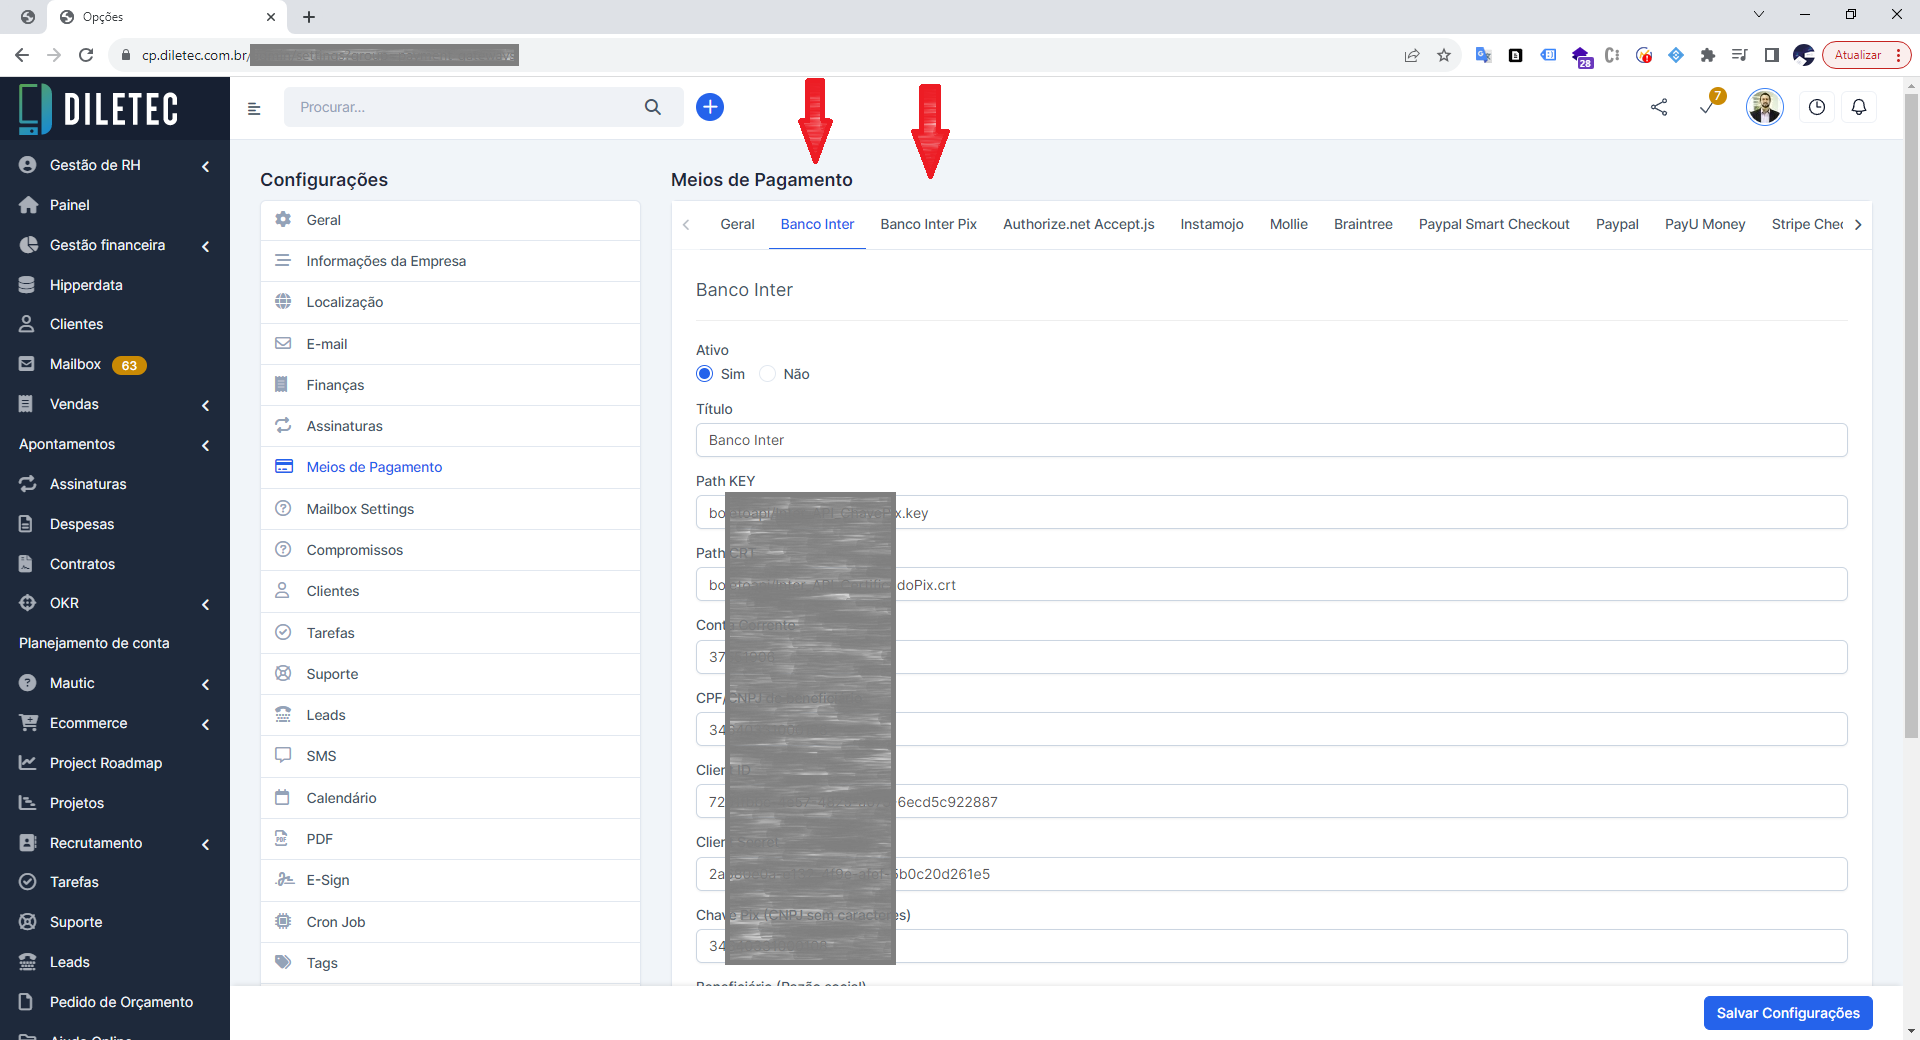Switch to the Paypal Smart Checkout tab
1920x1040 pixels.
pyautogui.click(x=1493, y=224)
